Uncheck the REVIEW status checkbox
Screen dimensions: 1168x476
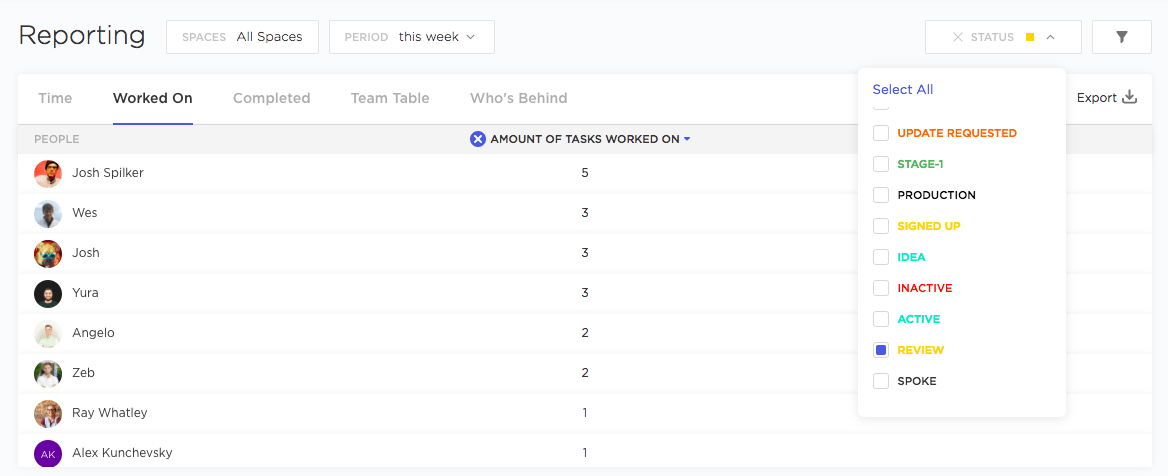881,350
